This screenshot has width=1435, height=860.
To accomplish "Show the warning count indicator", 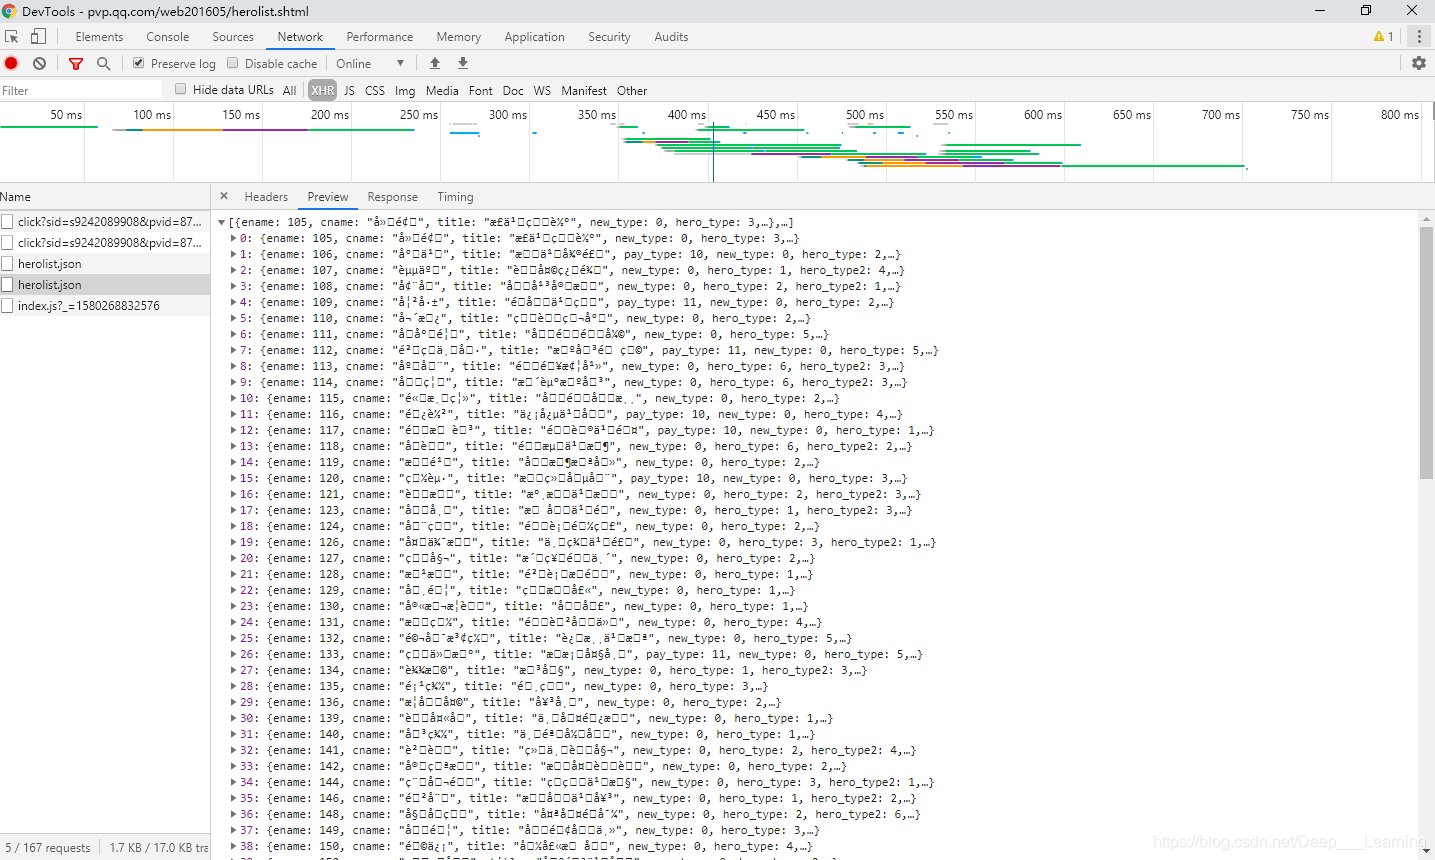I will pyautogui.click(x=1384, y=36).
